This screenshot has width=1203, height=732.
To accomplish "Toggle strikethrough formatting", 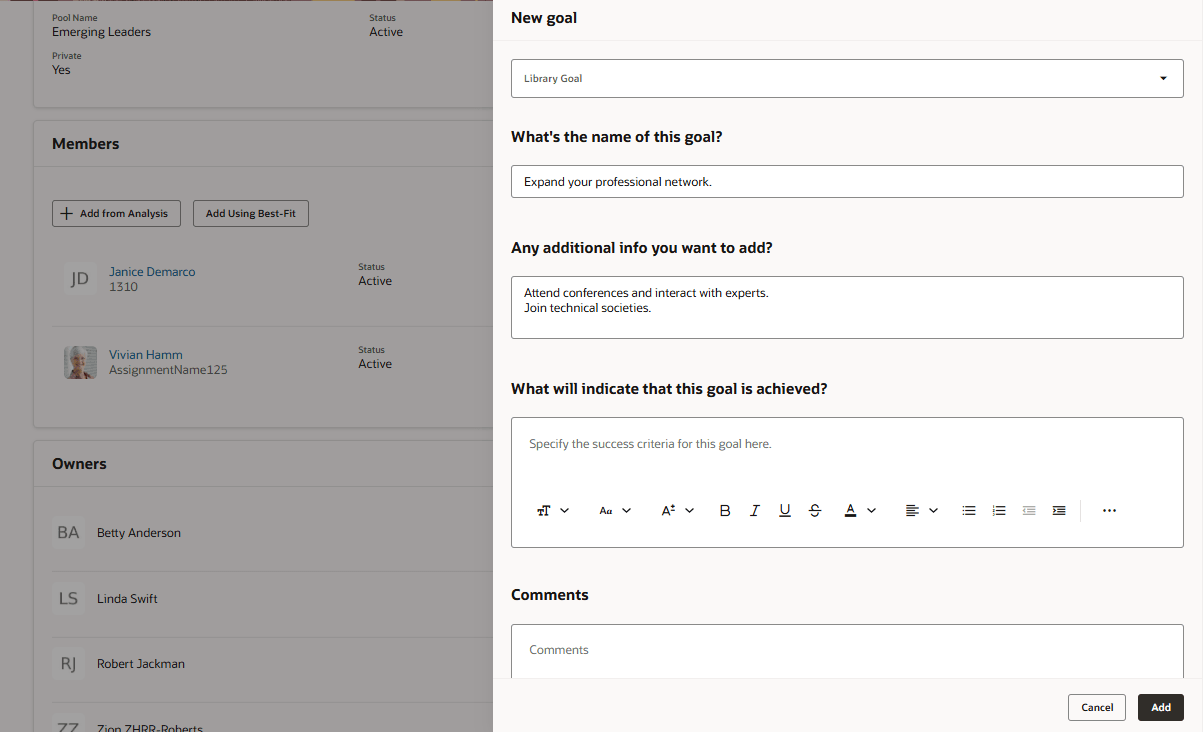I will [x=815, y=510].
